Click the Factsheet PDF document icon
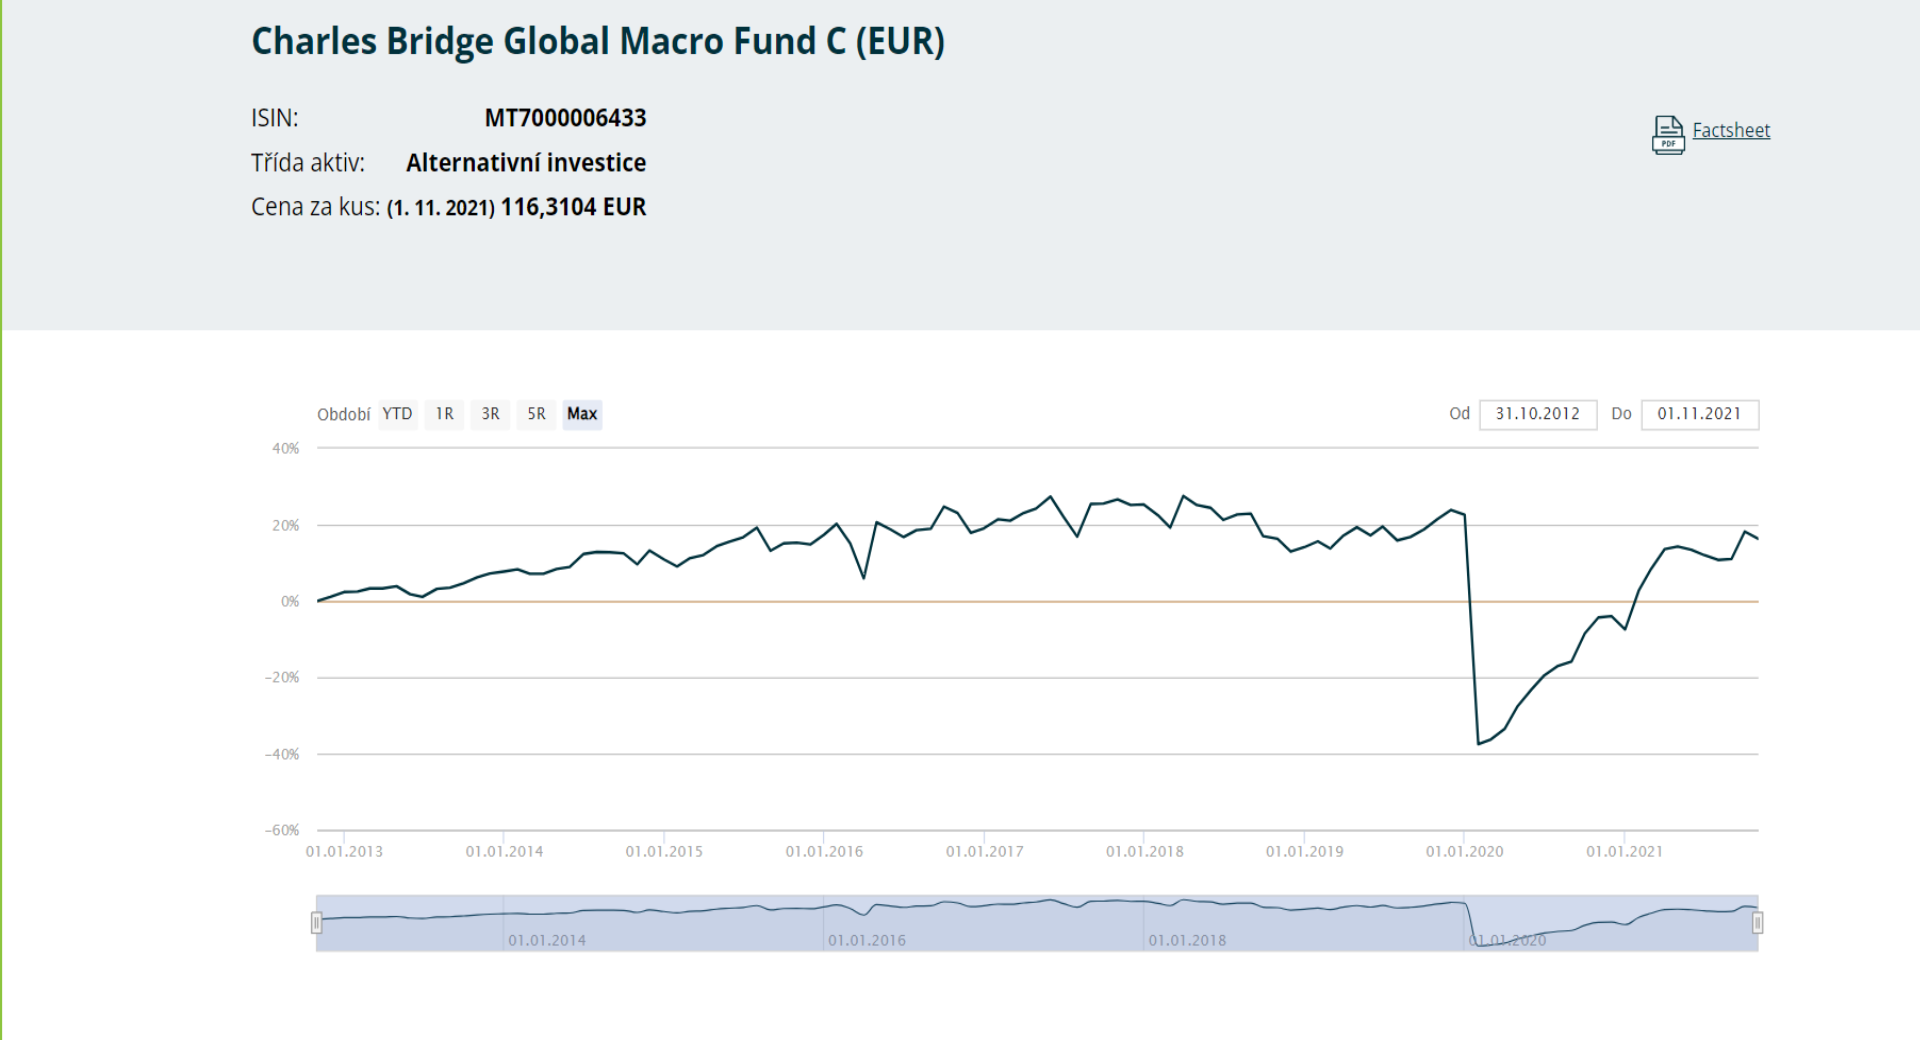Image resolution: width=1920 pixels, height=1040 pixels. click(1667, 134)
